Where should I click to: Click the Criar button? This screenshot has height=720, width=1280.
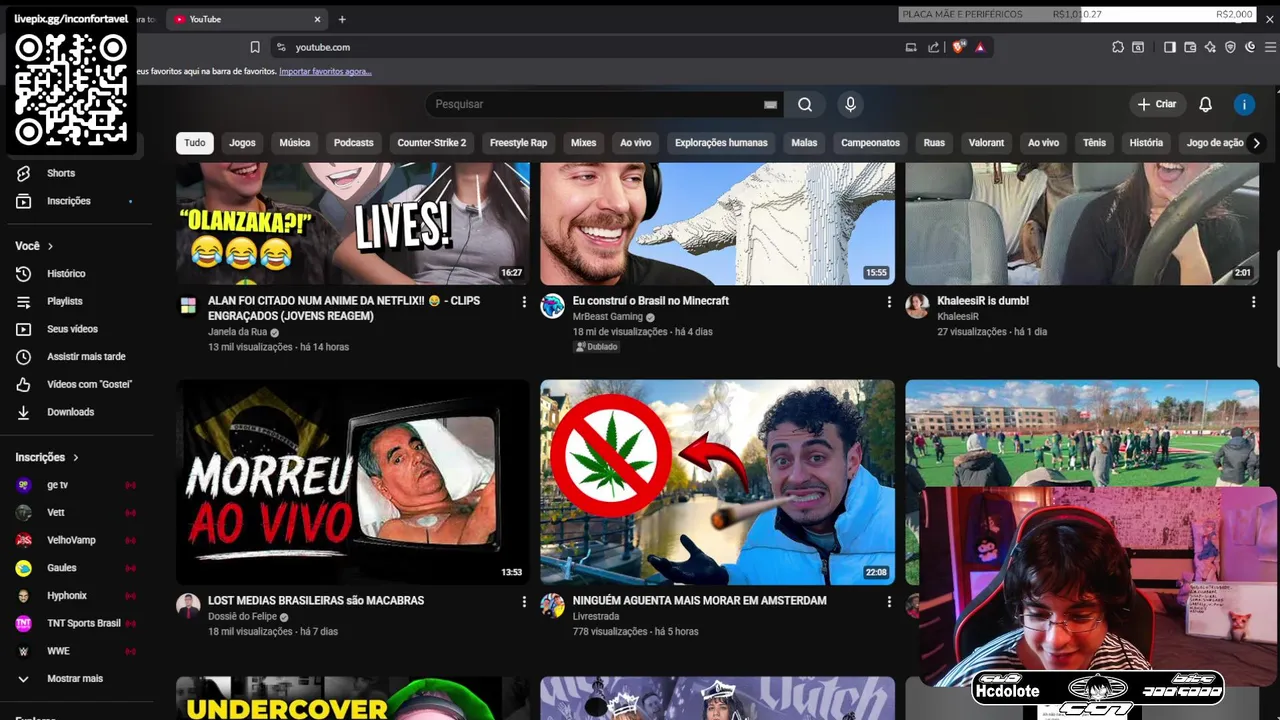point(1157,104)
